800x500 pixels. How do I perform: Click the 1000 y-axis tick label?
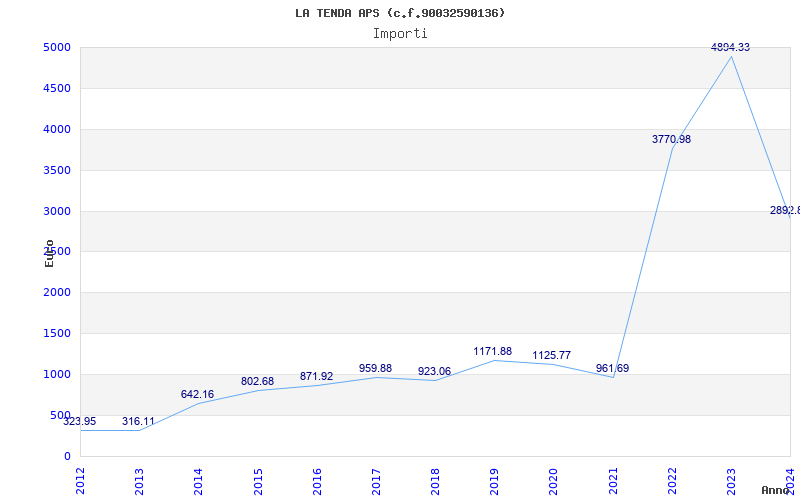click(x=57, y=374)
